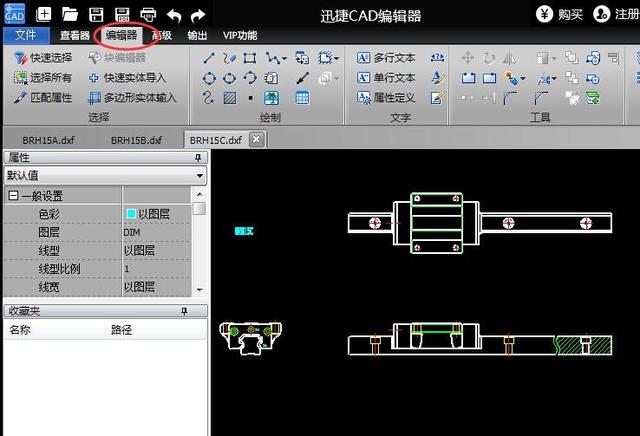Click the Chamfer corner tool icon
Image resolution: width=640 pixels, height=436 pixels.
coord(541,98)
